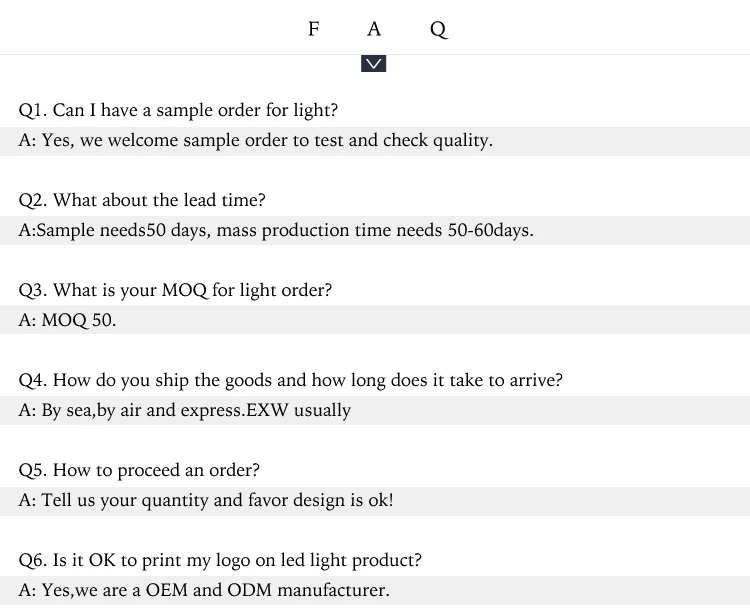The width and height of the screenshot is (750, 614).
Task: Click the letter F in the heading
Action: 313,29
